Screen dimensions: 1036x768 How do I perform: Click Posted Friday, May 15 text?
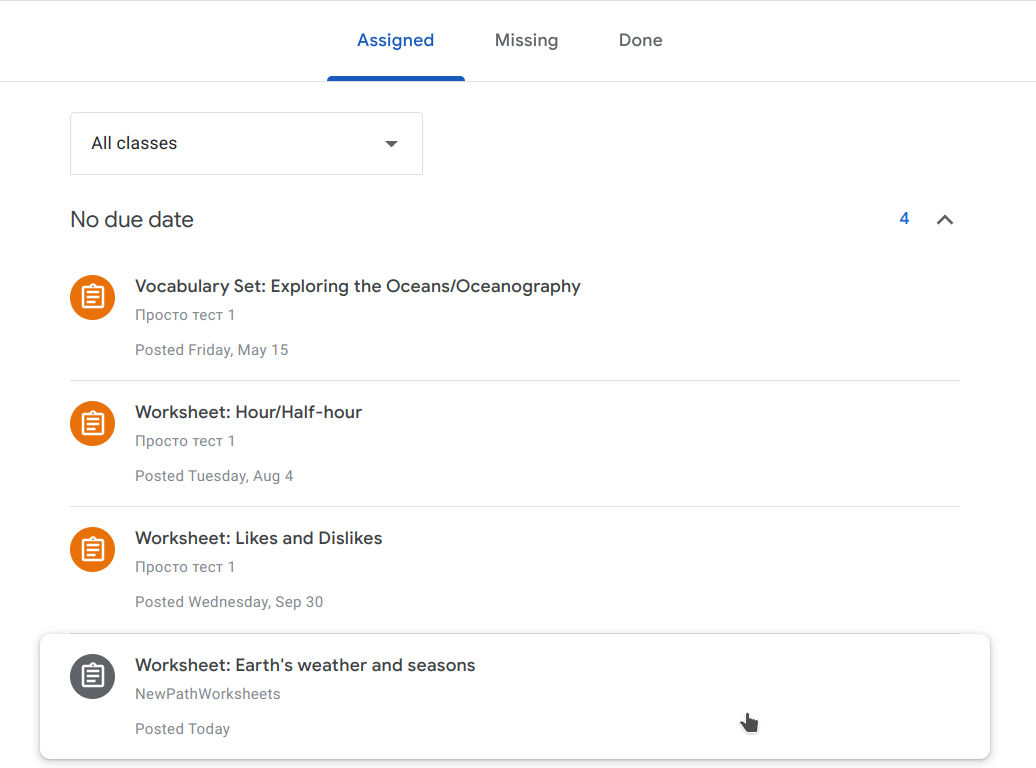[211, 350]
